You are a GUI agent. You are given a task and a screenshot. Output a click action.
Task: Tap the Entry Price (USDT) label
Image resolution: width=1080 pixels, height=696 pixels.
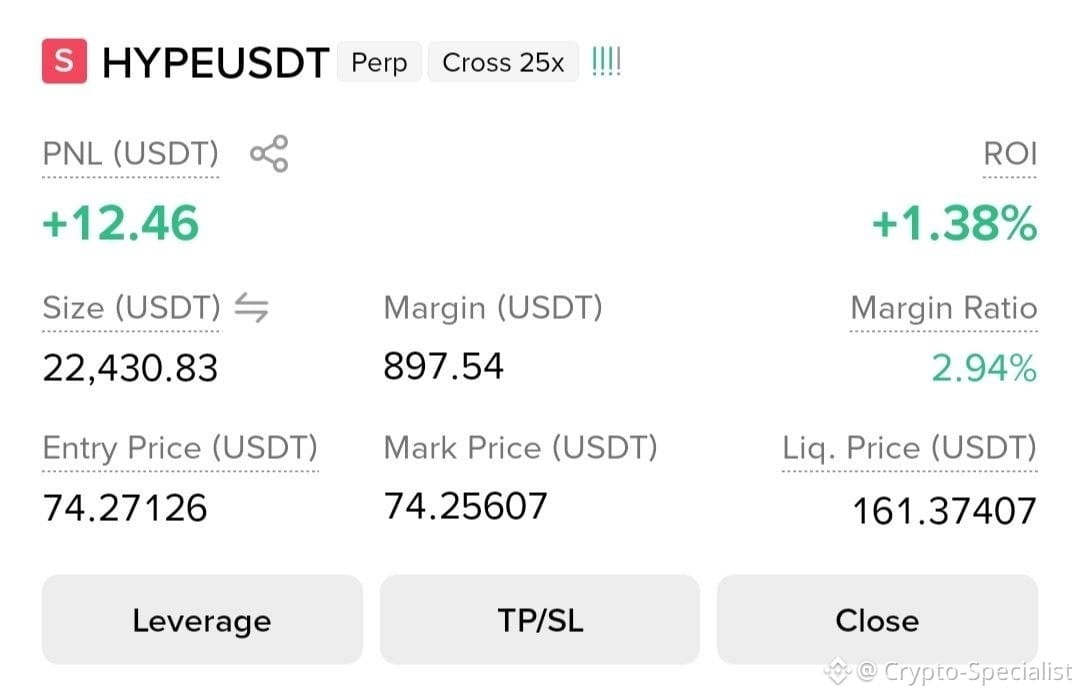pos(180,448)
